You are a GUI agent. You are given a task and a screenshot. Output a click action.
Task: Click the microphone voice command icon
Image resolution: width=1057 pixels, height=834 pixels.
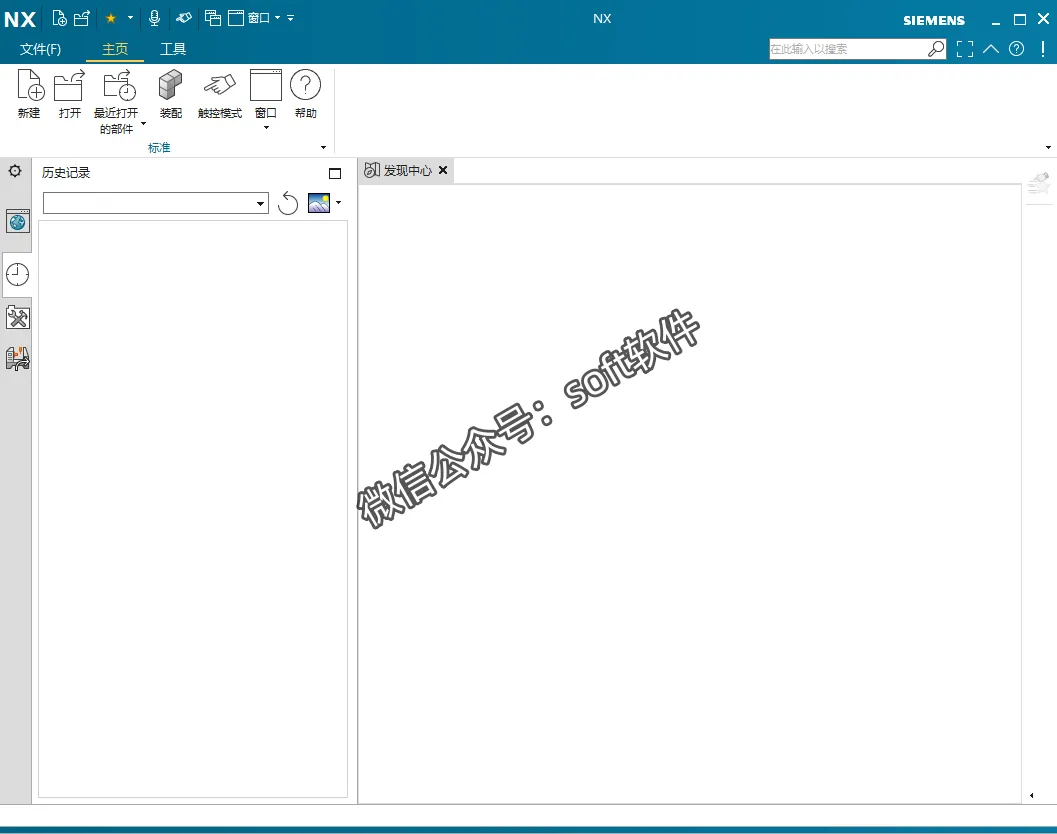point(154,18)
